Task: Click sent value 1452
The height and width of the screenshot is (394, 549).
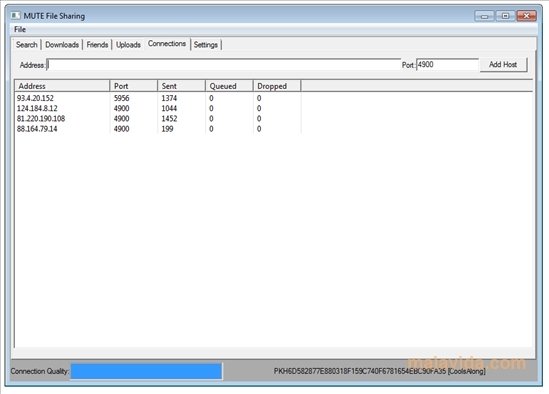Action: 169,119
